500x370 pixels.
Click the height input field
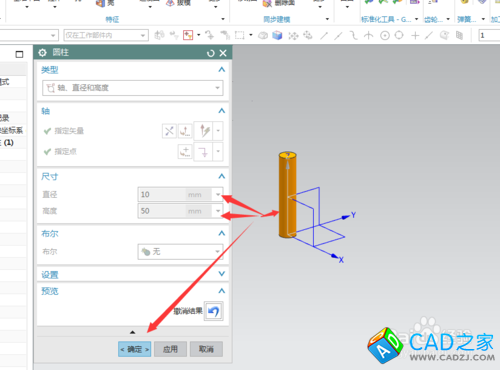click(162, 211)
